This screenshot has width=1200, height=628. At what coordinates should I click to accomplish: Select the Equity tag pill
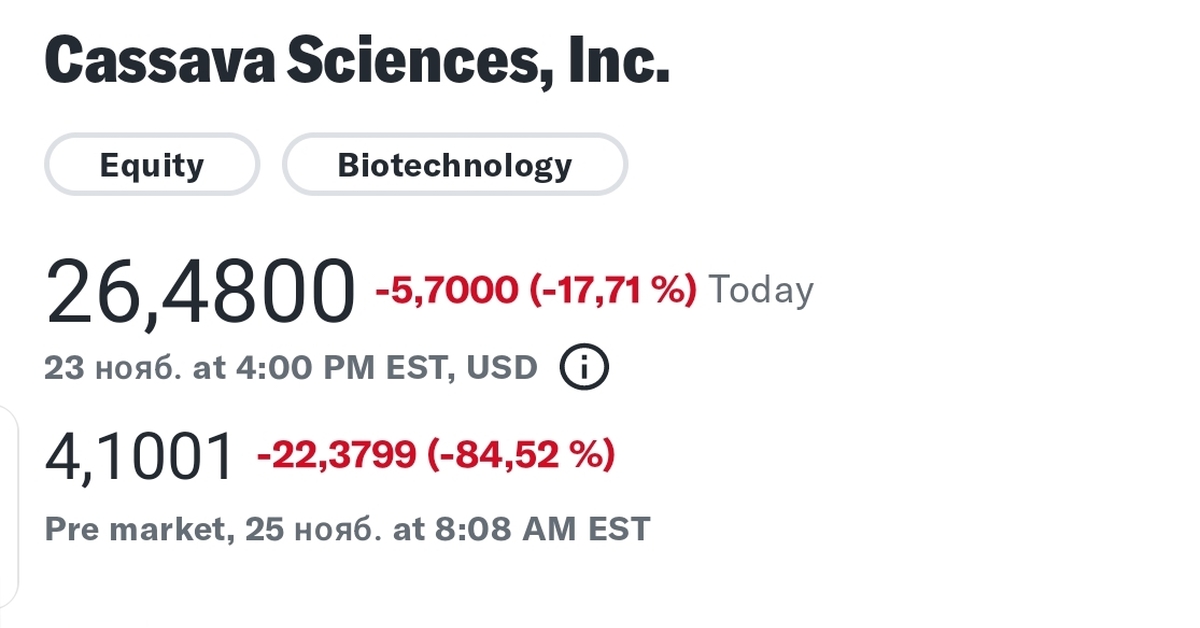coord(152,165)
